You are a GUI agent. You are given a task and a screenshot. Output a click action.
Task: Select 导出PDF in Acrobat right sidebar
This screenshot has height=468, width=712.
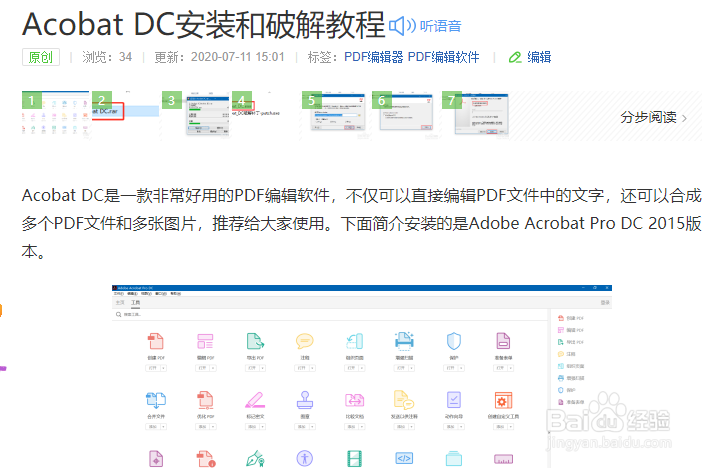pos(571,342)
